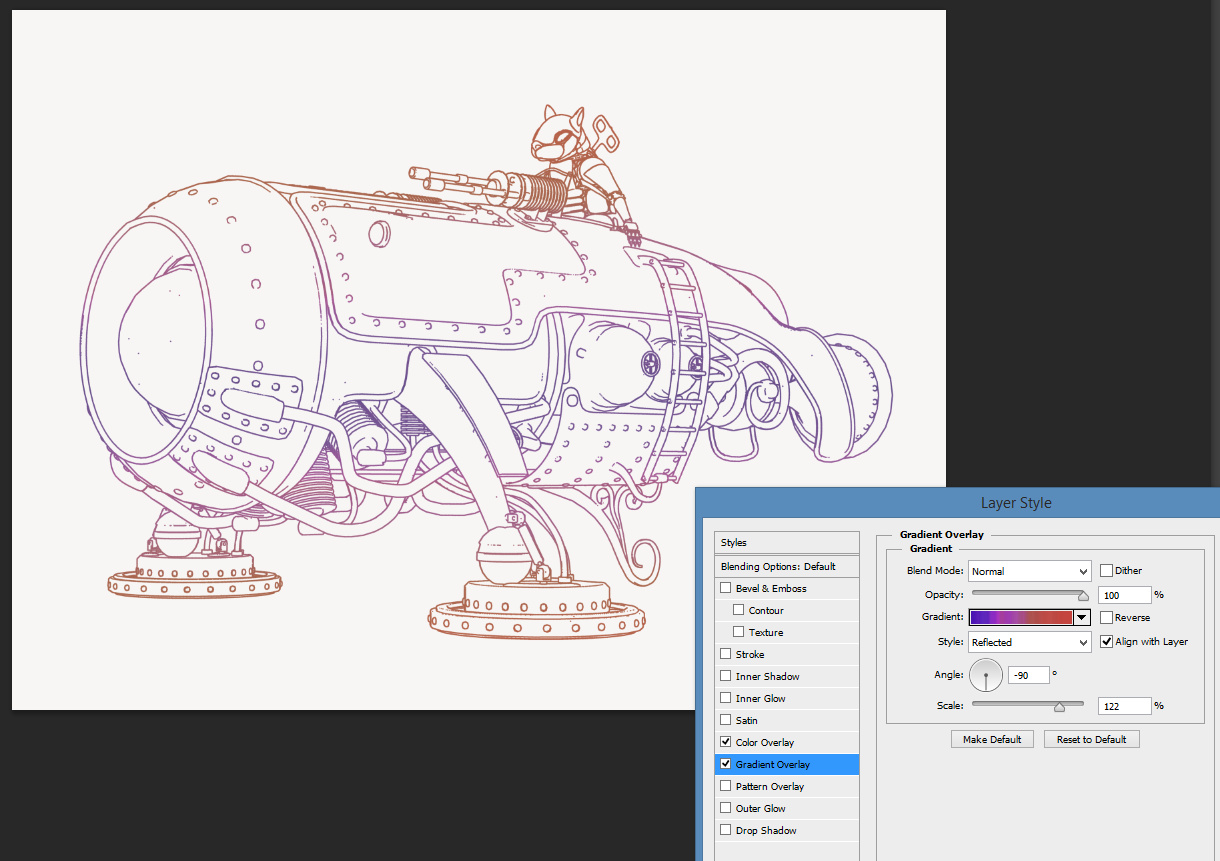1220x861 pixels.
Task: Click the Scale percentage input field
Action: 1124,706
